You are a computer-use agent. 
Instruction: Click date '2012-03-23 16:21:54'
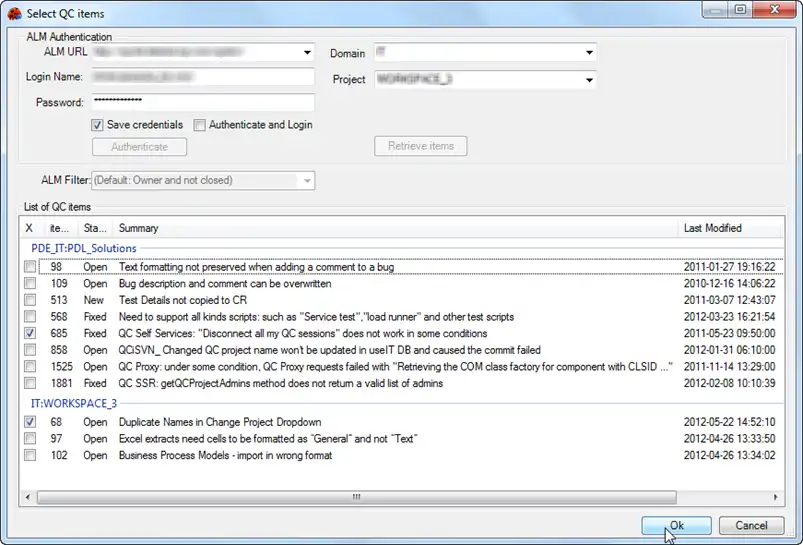729,317
